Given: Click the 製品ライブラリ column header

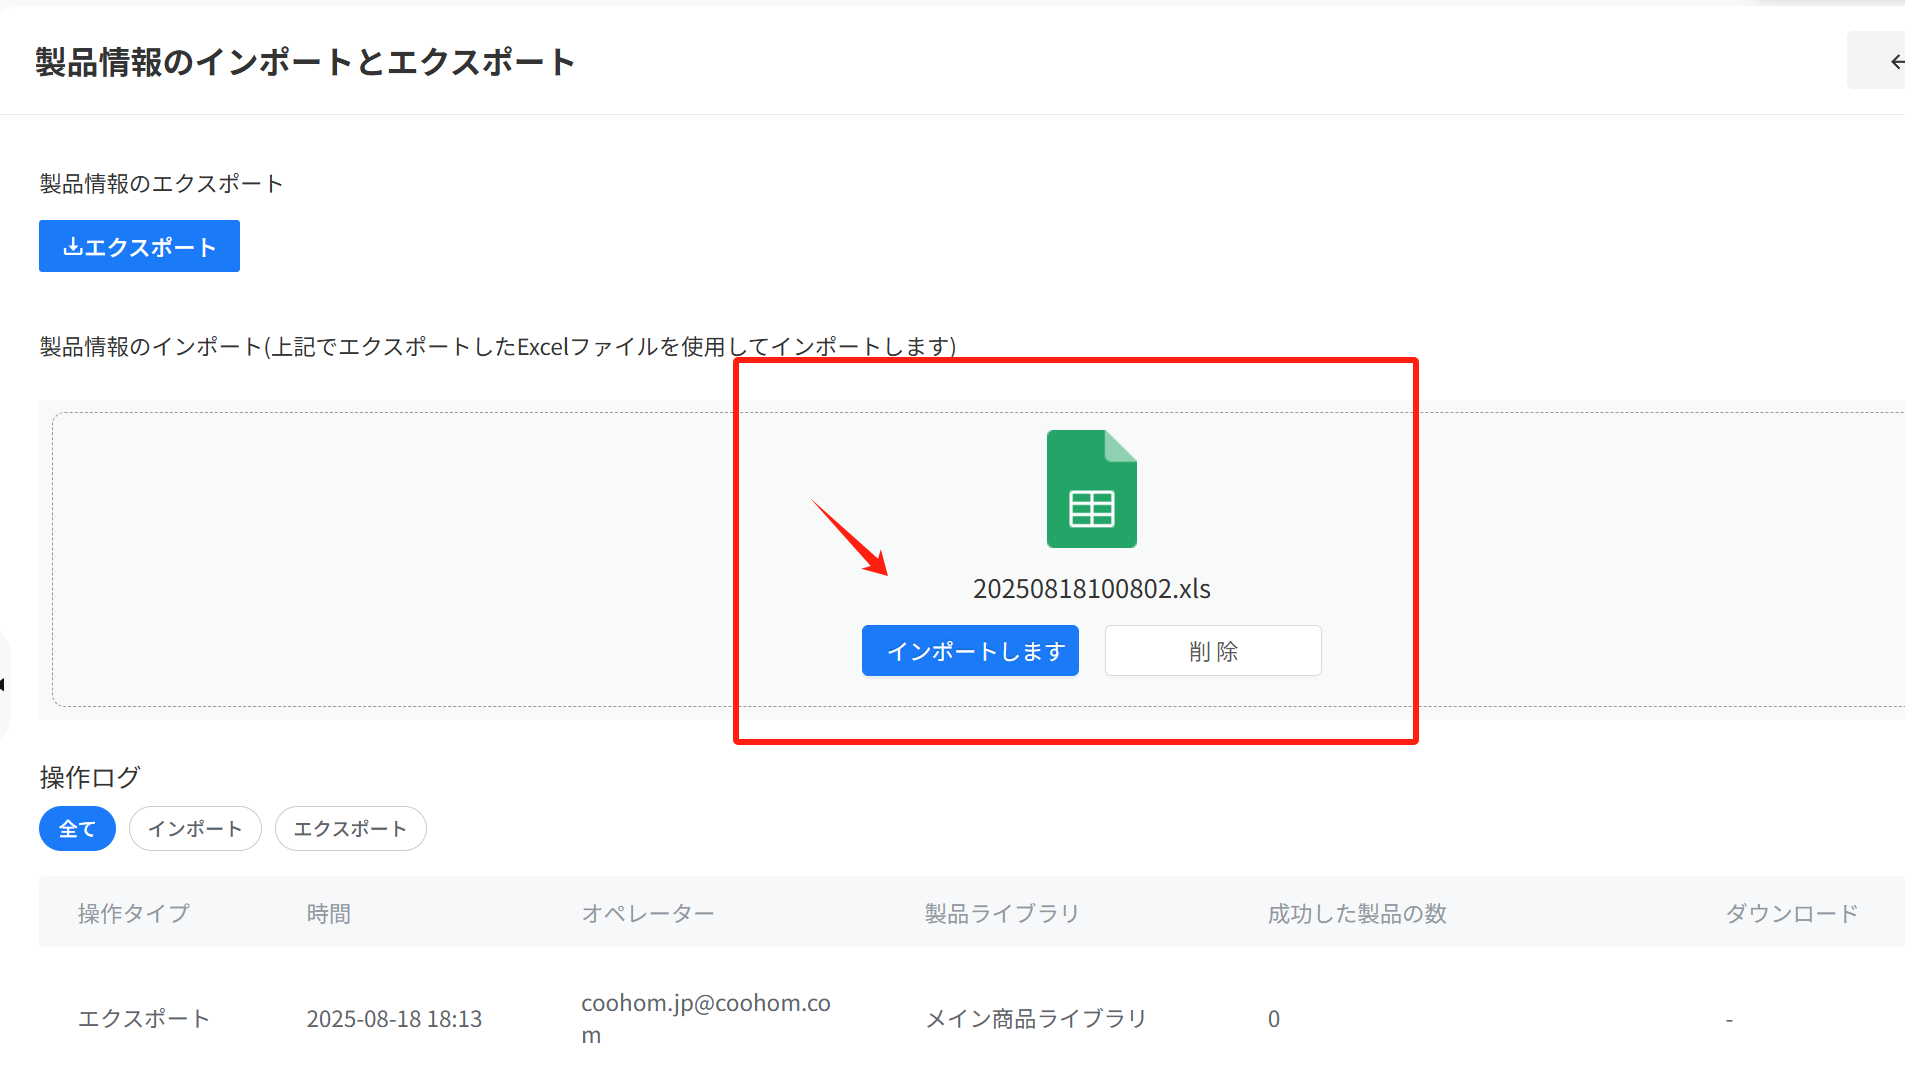Looking at the screenshot, I should point(1002,913).
